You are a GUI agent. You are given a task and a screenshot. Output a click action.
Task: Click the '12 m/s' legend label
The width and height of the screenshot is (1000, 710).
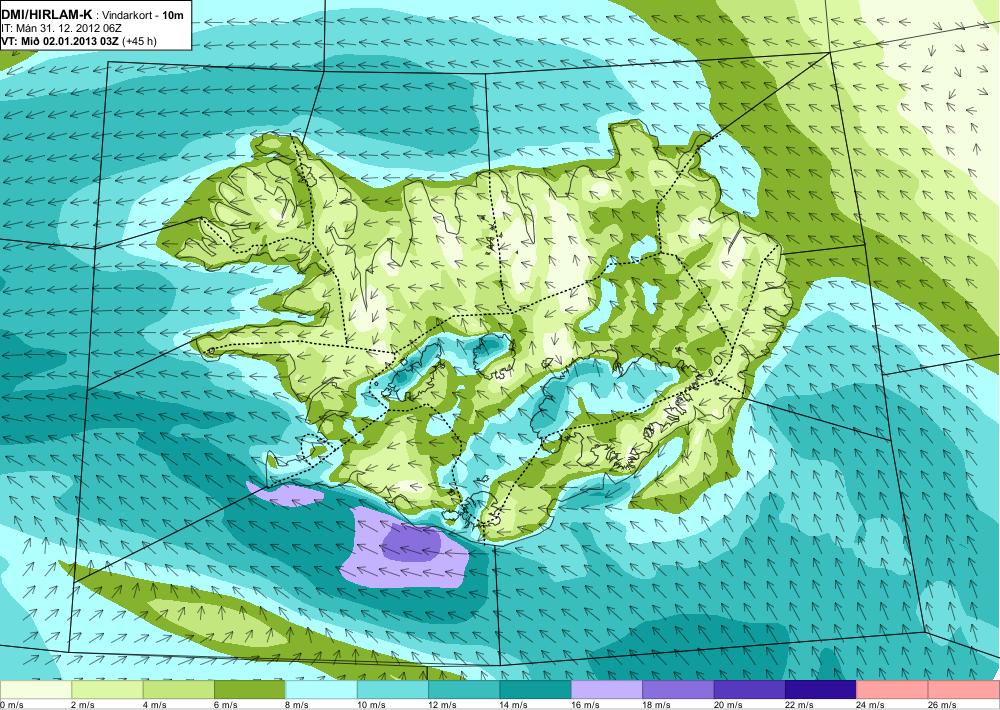point(443,705)
